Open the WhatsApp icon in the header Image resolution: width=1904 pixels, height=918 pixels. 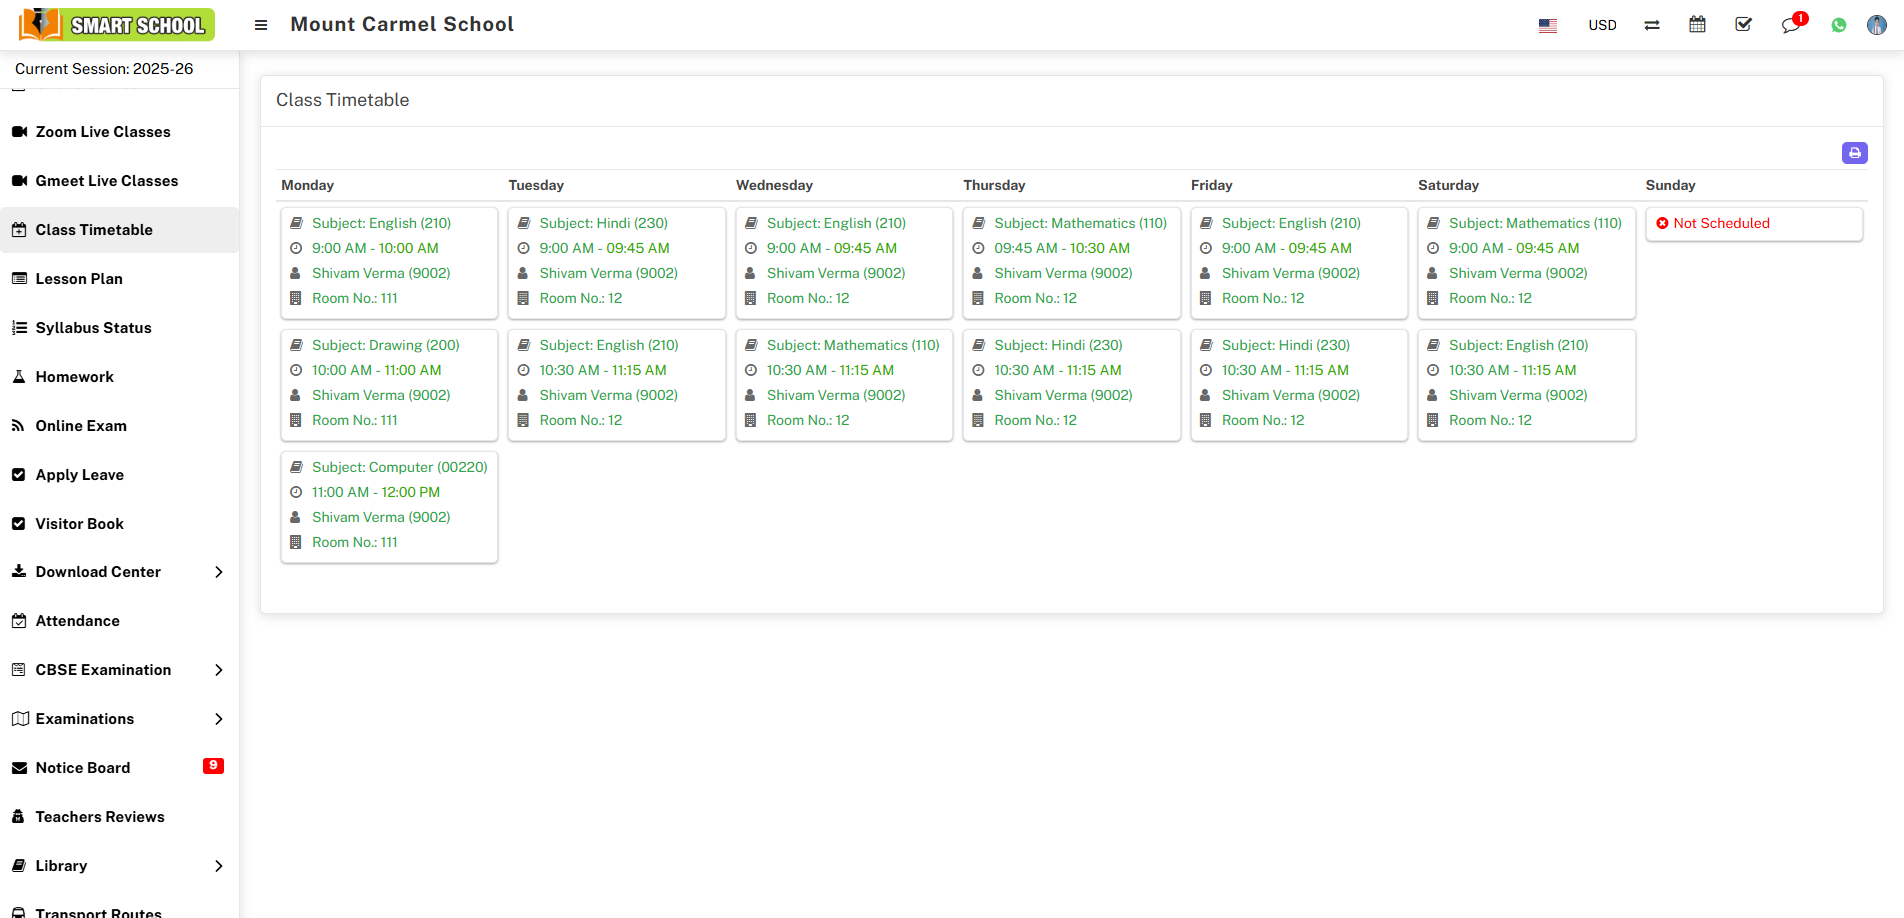coord(1838,24)
